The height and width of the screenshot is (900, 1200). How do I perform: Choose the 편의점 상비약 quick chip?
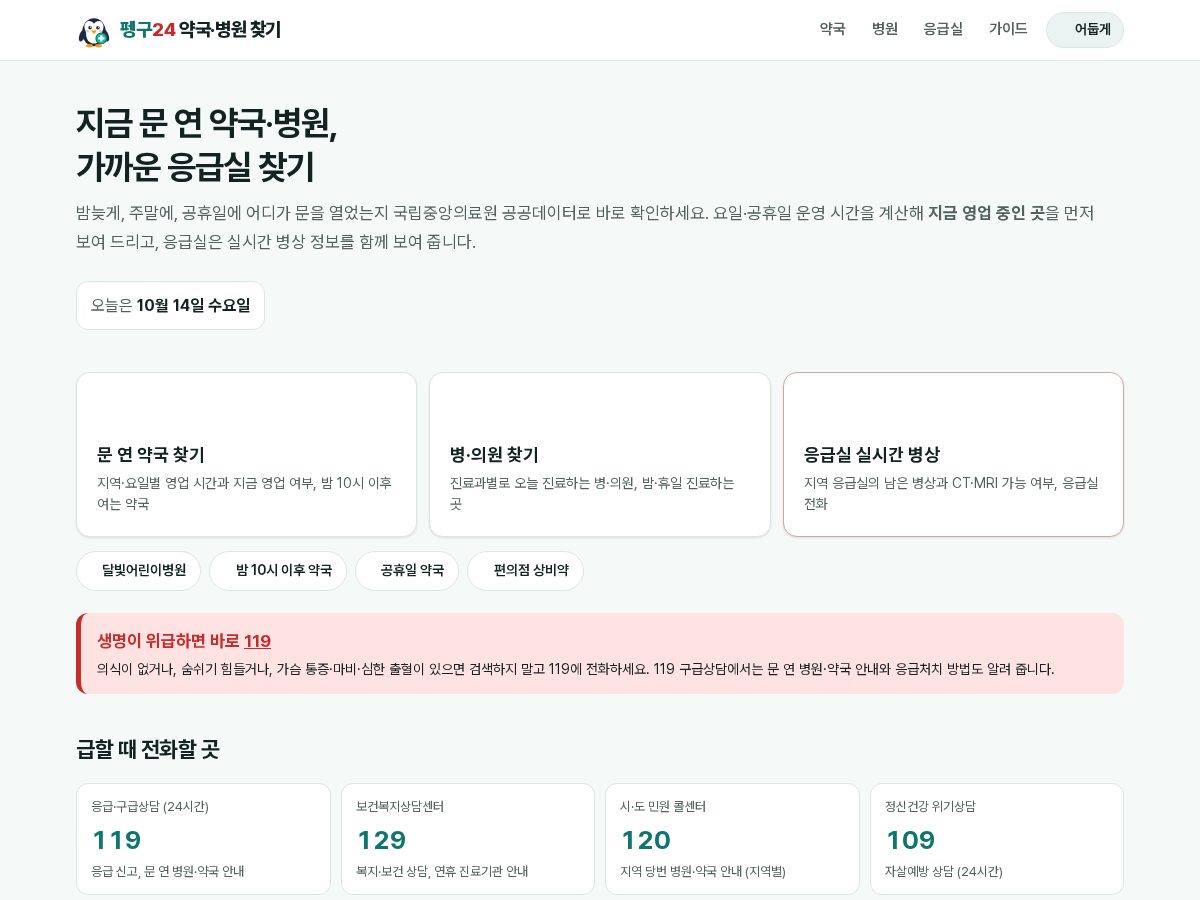click(525, 571)
